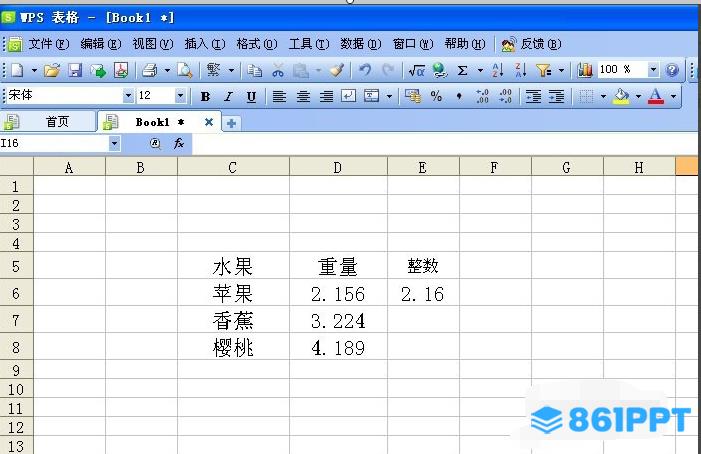Viewport: 701px width, 454px height.
Task: Toggle underline formatting
Action: coord(251,97)
